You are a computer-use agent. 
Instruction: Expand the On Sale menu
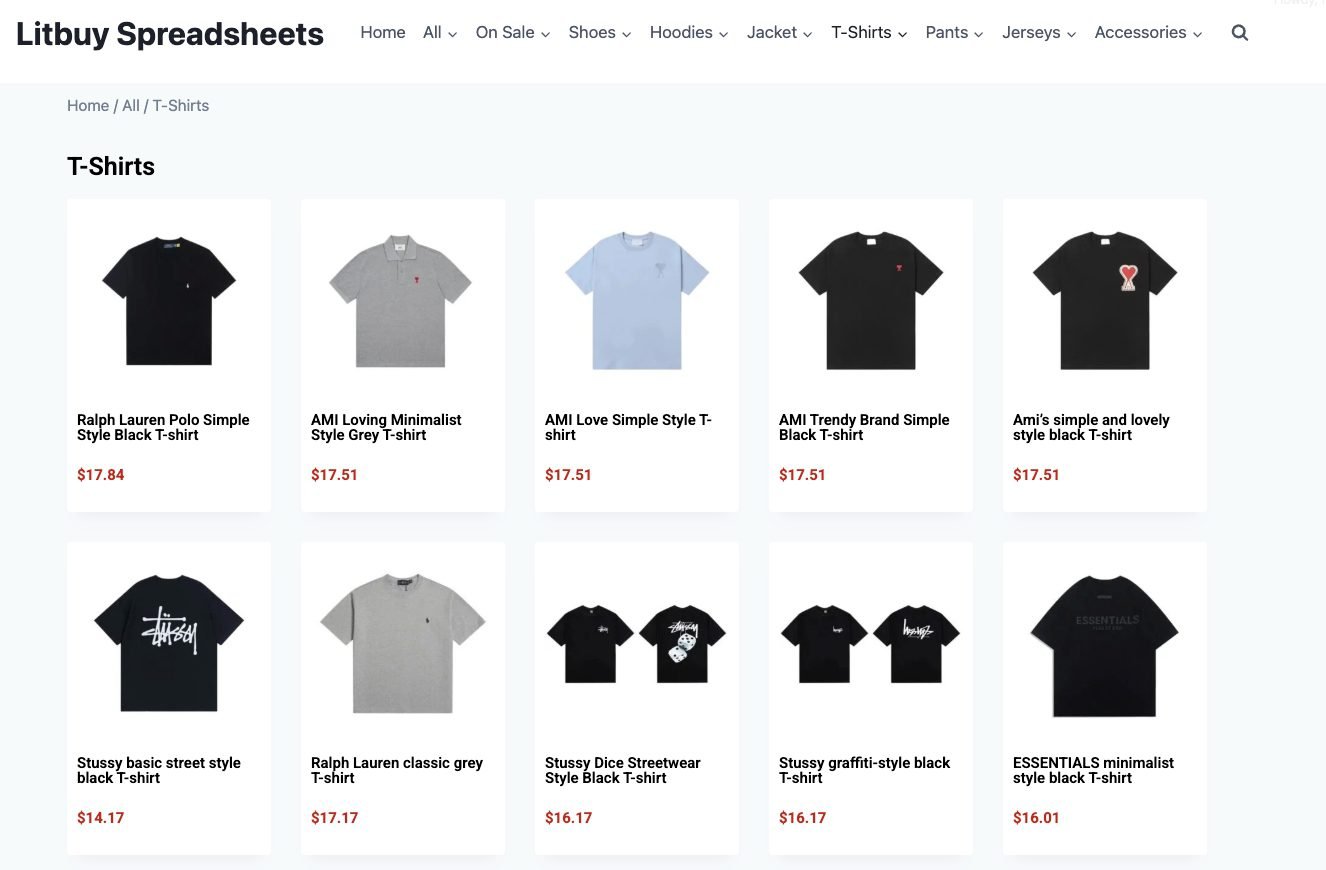click(x=513, y=33)
